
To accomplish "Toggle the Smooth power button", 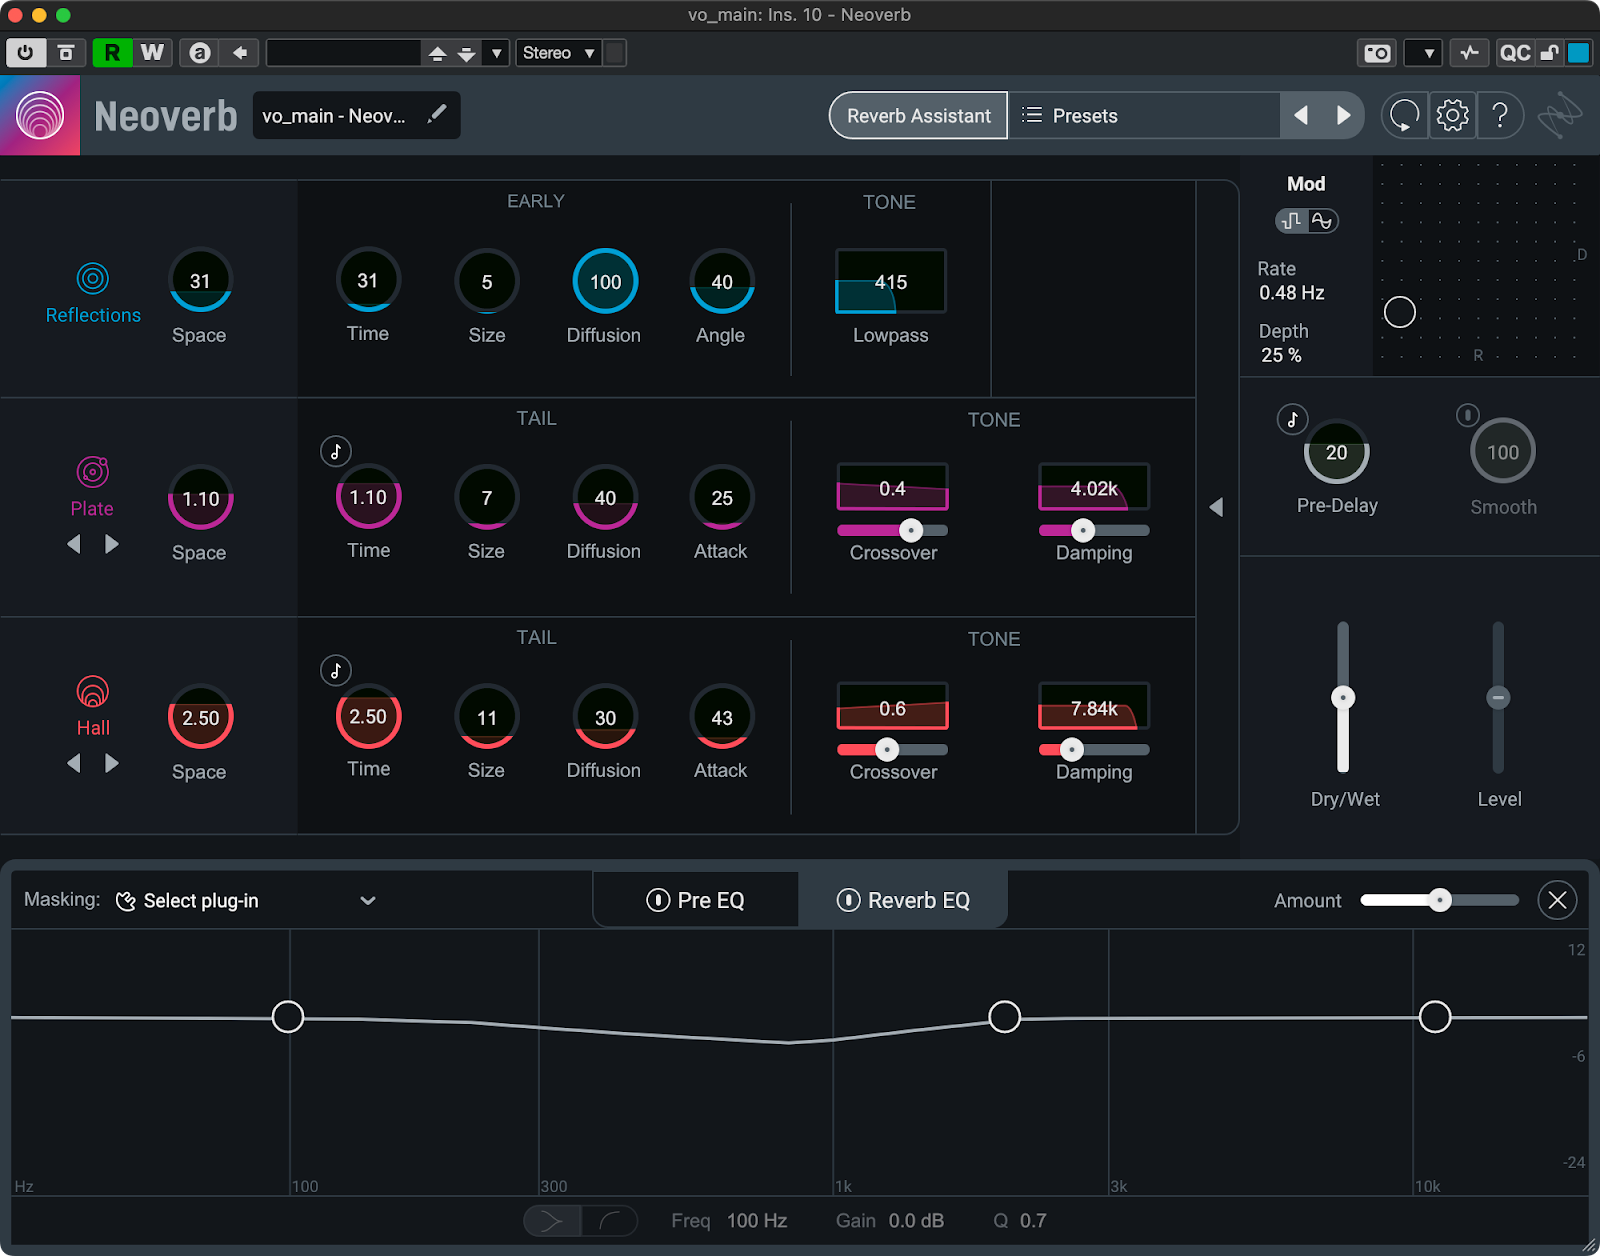I will click(x=1467, y=415).
